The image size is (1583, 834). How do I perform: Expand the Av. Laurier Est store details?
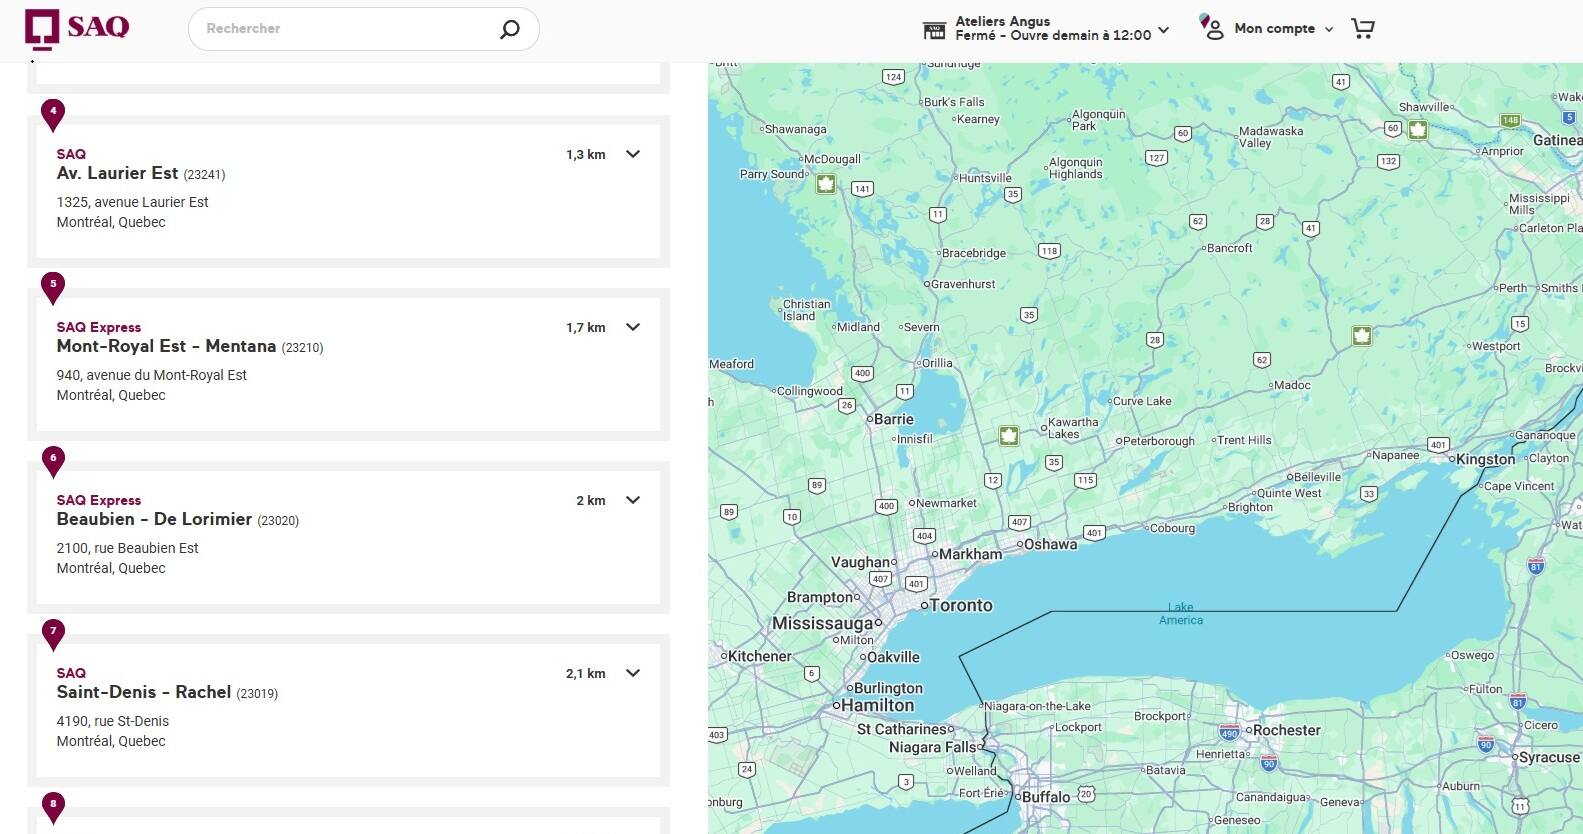point(633,154)
